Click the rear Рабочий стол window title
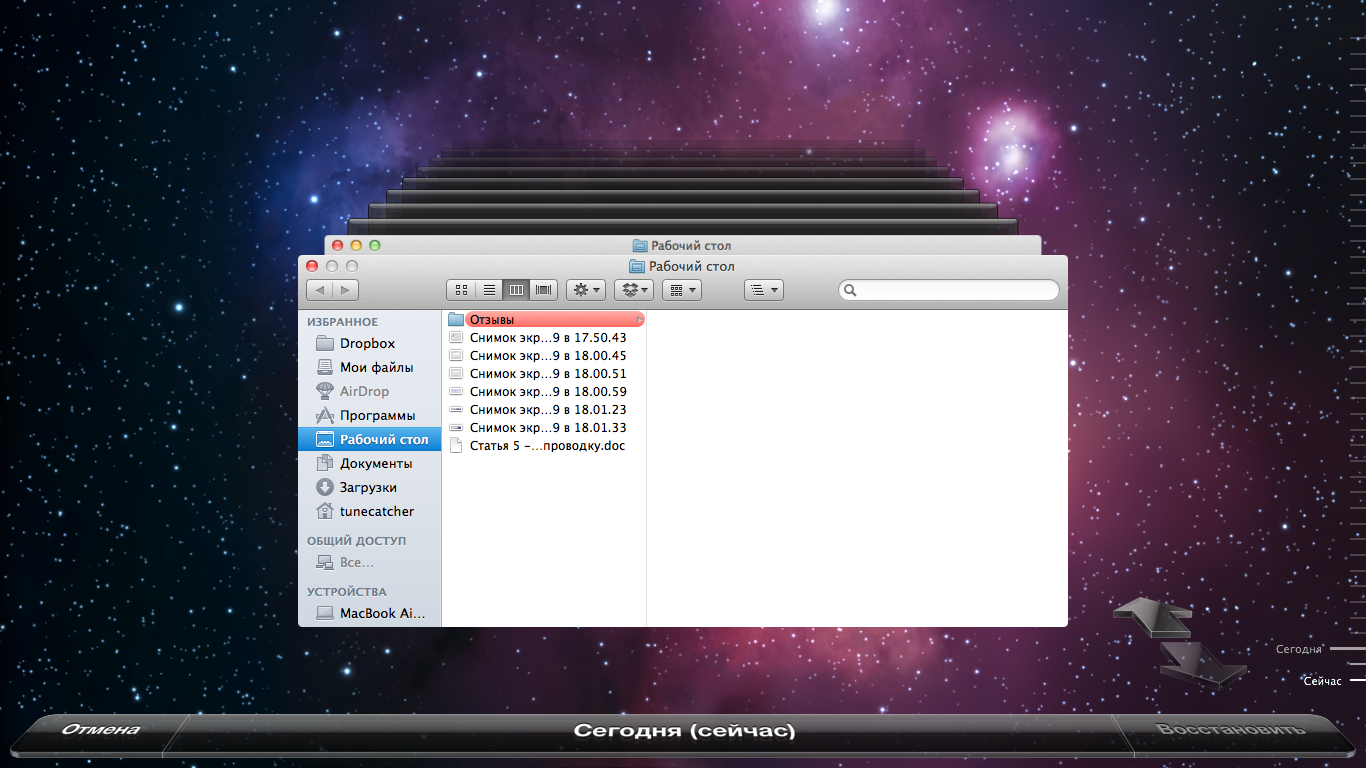This screenshot has height=768, width=1366. point(692,245)
